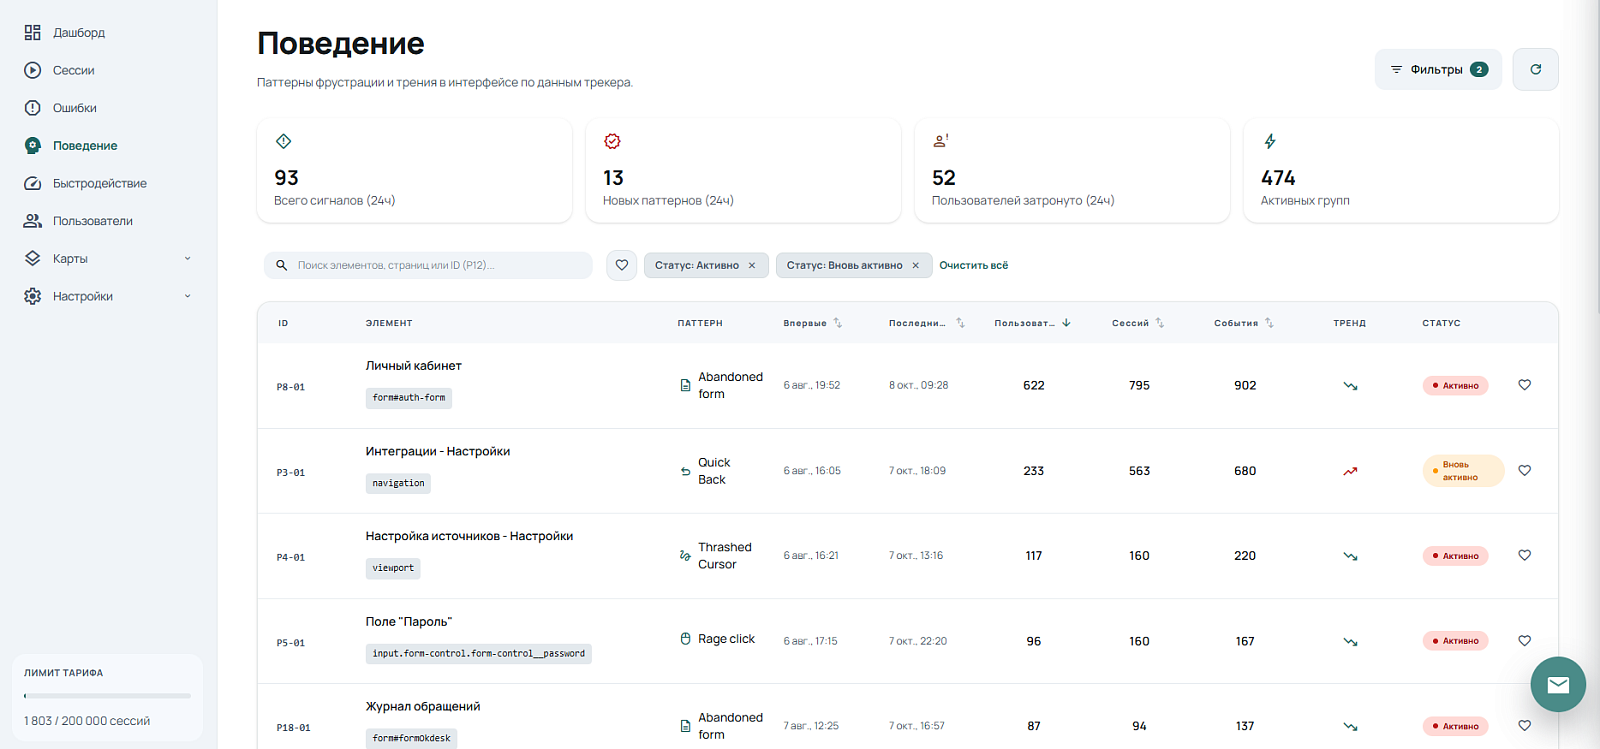This screenshot has height=749, width=1600.
Task: Remove the Статус: Вновь активно filter chip
Action: tap(915, 266)
